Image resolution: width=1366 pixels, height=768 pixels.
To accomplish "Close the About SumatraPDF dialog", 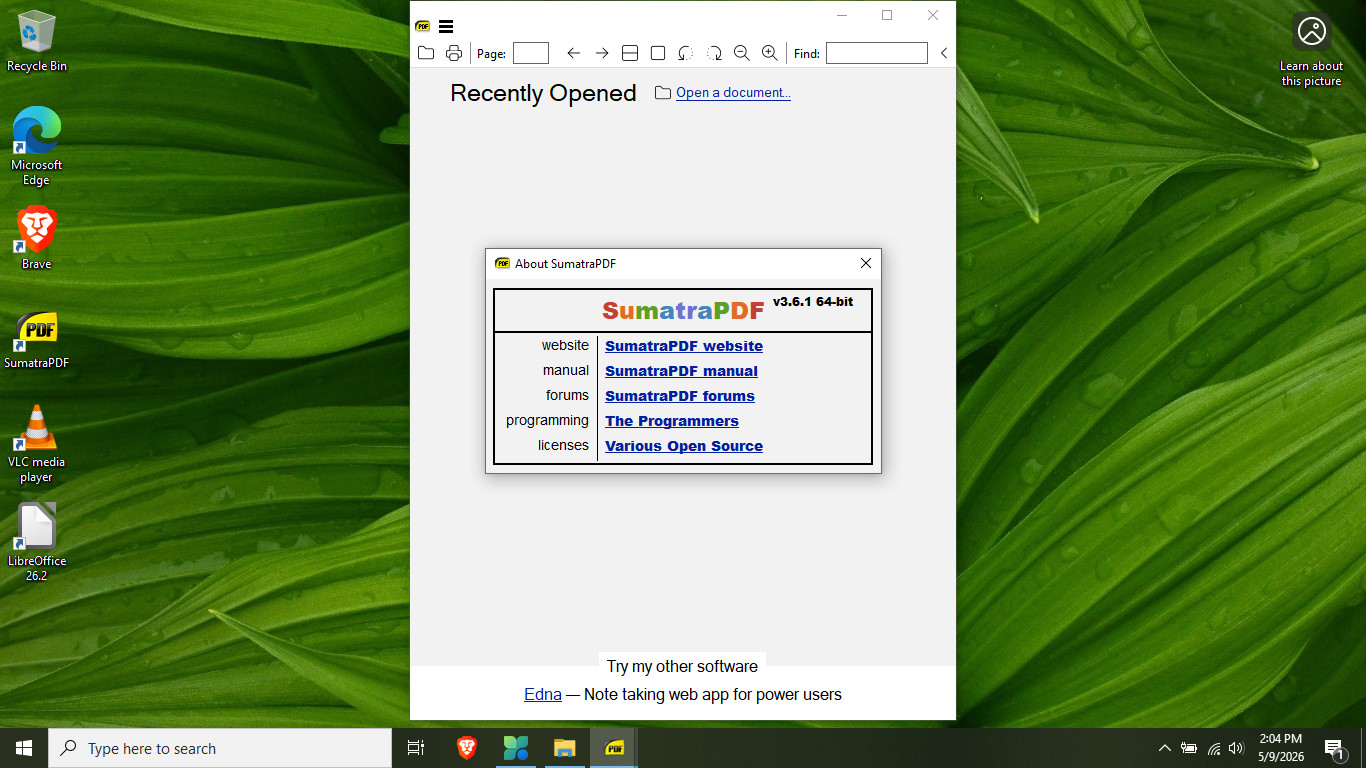I will [x=866, y=263].
